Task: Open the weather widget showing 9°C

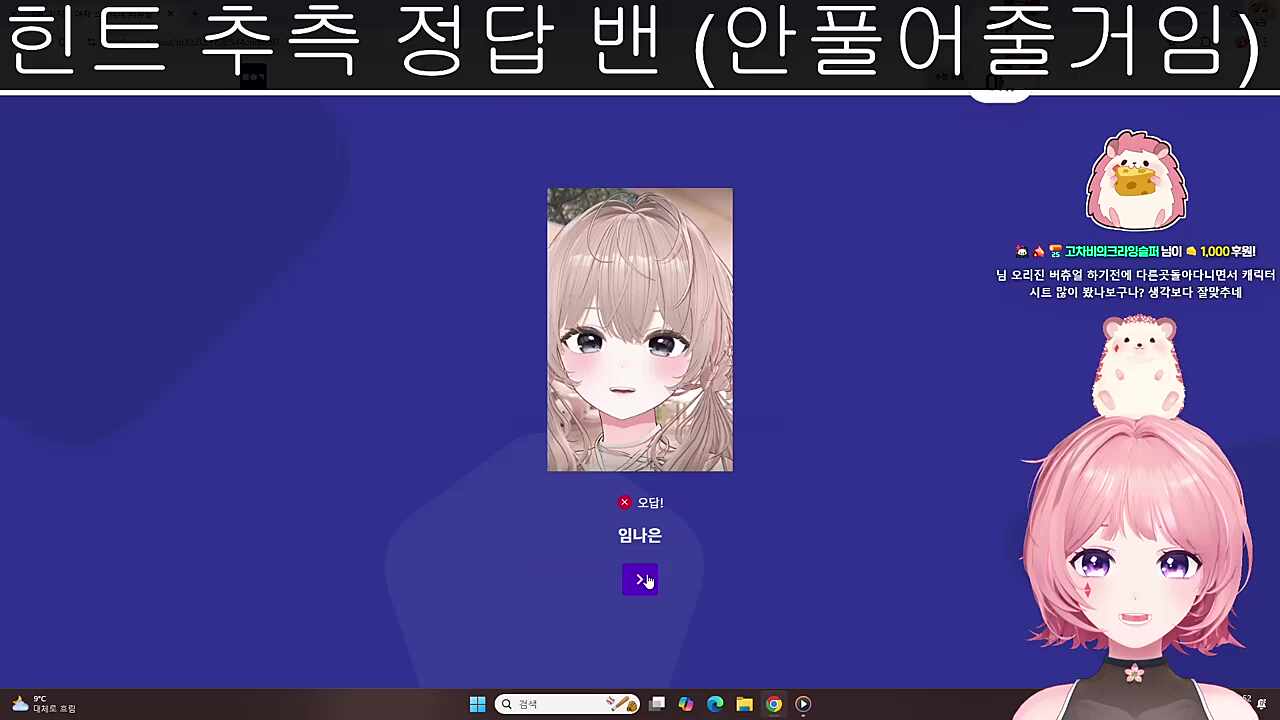Action: click(x=43, y=704)
